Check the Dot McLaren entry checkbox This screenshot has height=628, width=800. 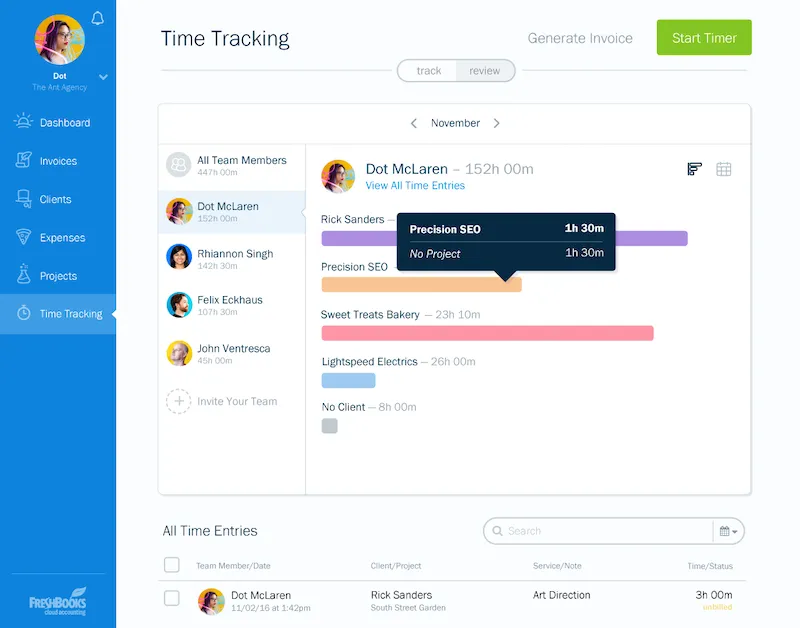(172, 598)
